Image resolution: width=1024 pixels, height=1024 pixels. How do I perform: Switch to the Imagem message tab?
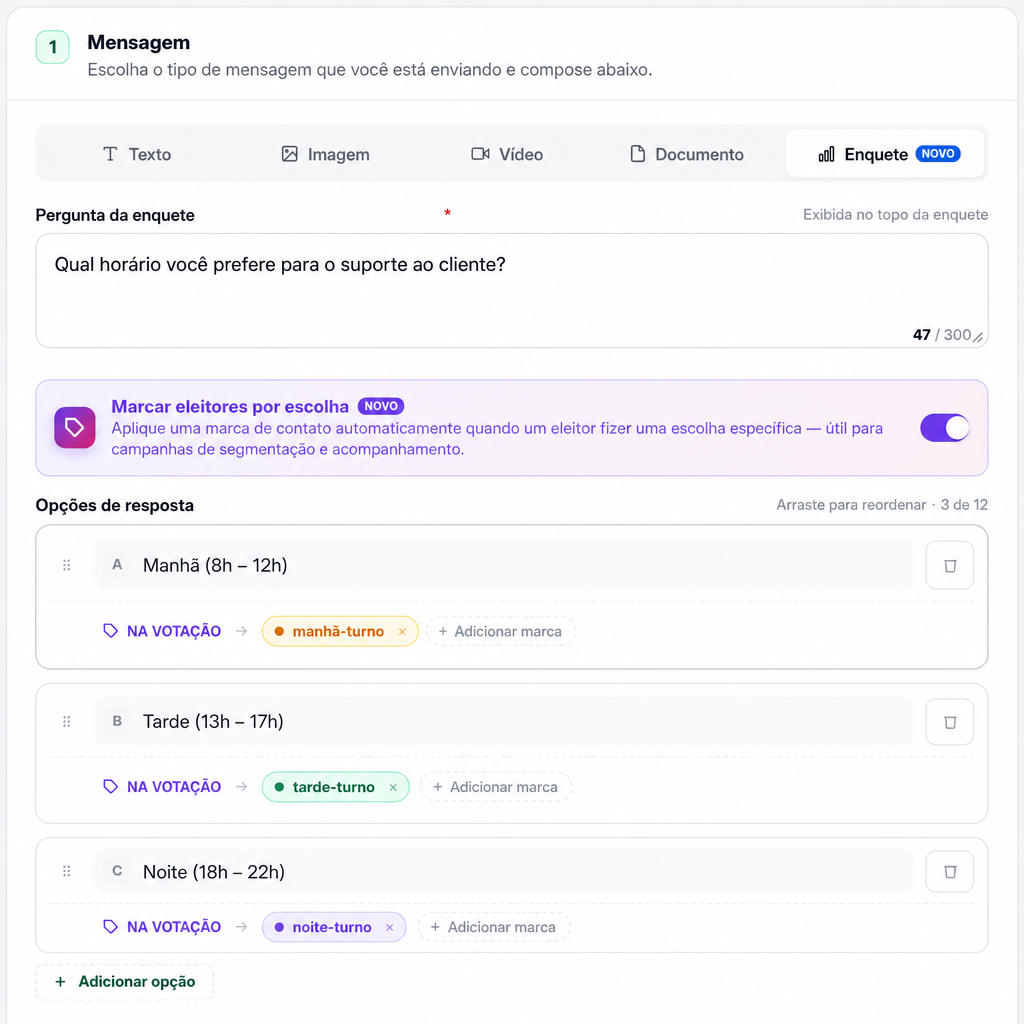click(326, 154)
